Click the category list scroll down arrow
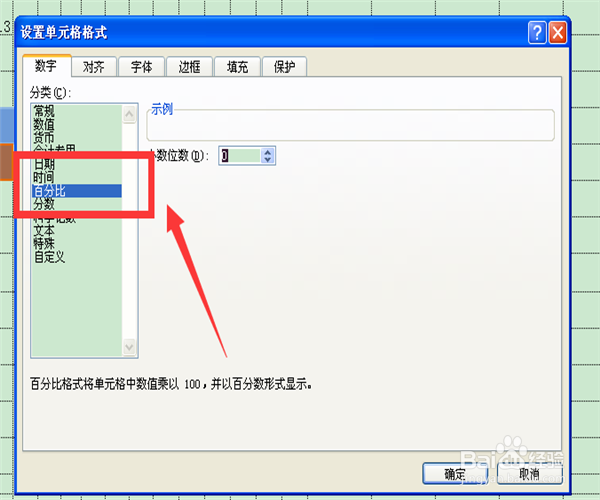This screenshot has width=600, height=500. click(x=129, y=347)
